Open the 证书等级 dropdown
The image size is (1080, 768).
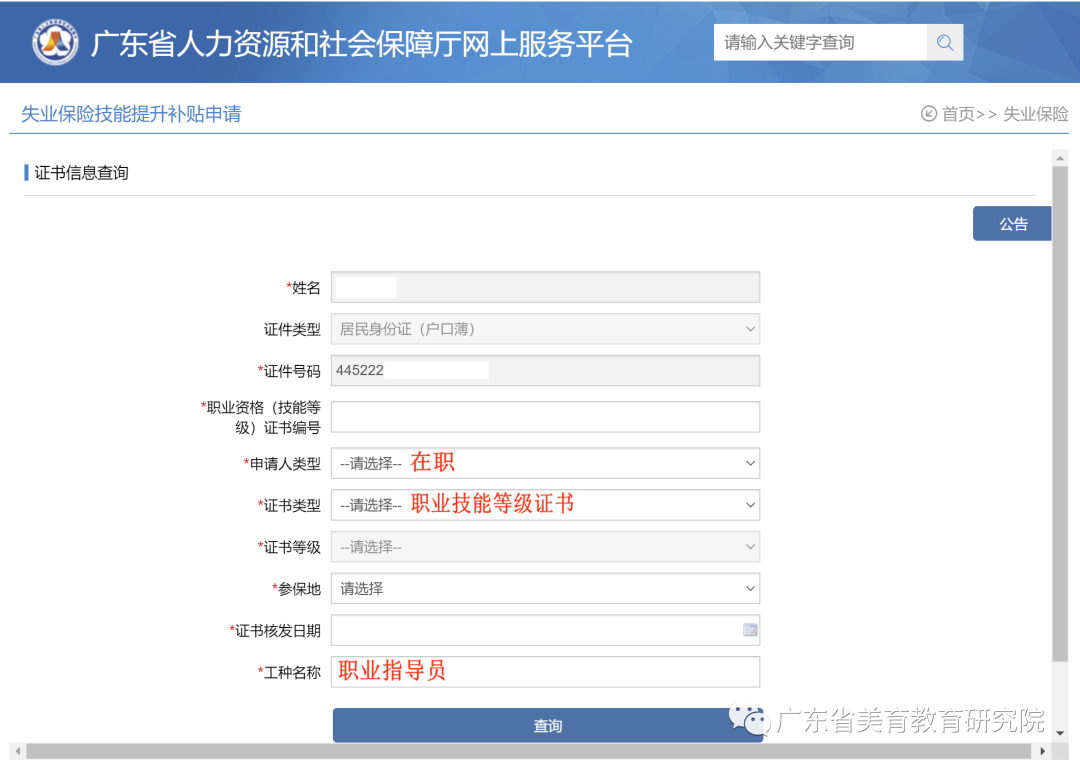coord(545,547)
